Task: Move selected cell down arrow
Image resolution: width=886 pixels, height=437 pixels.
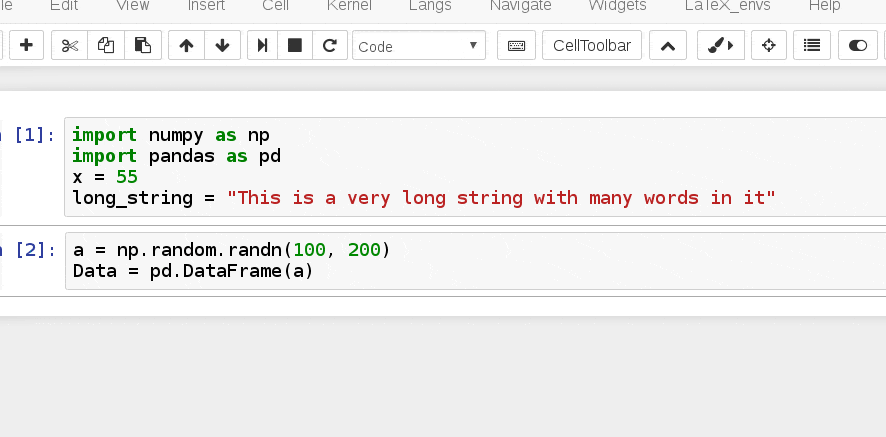Action: (223, 45)
